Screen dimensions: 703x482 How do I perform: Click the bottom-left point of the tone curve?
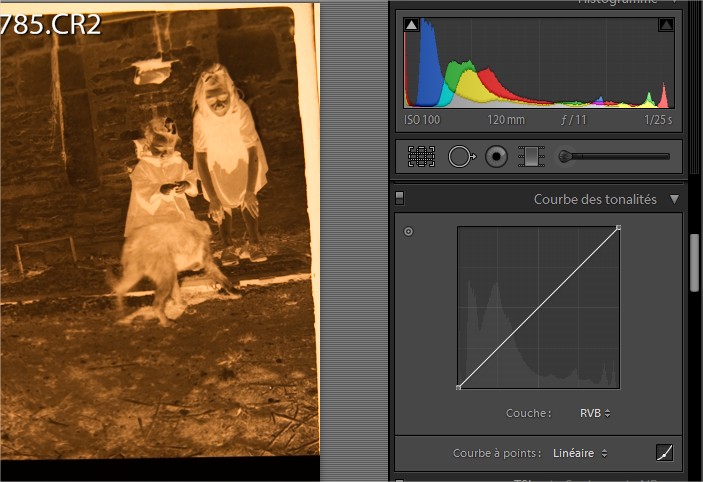point(459,387)
